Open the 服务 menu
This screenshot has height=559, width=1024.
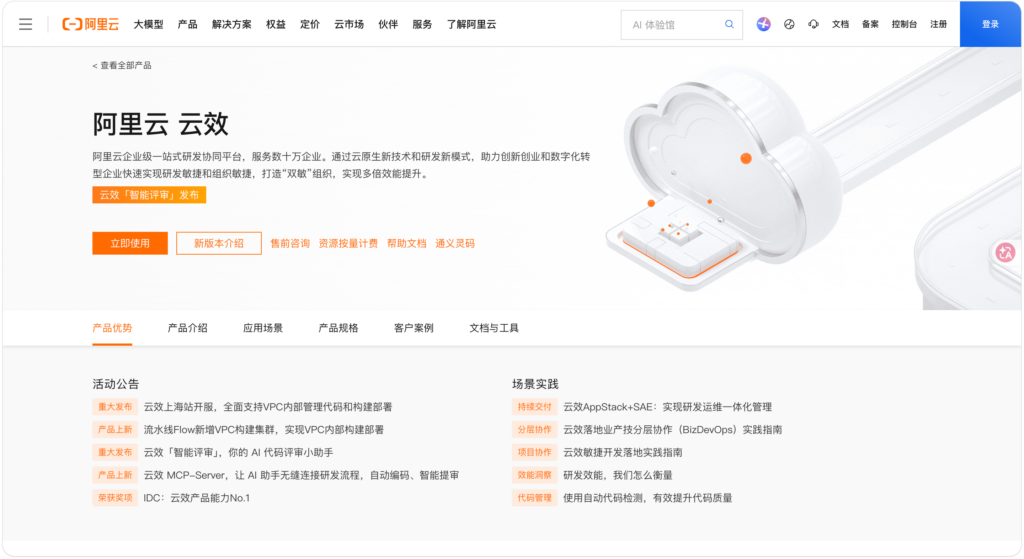click(422, 24)
